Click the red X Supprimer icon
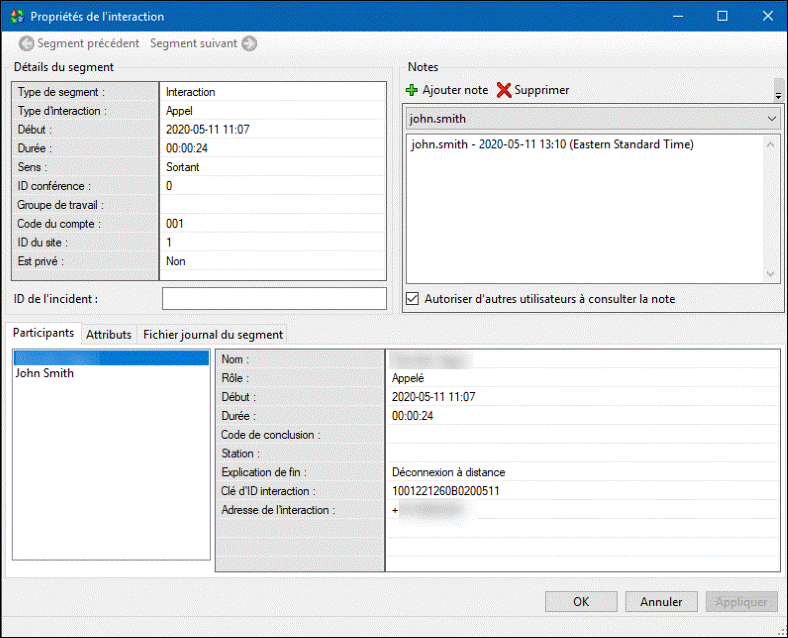This screenshot has height=638, width=788. tap(504, 90)
